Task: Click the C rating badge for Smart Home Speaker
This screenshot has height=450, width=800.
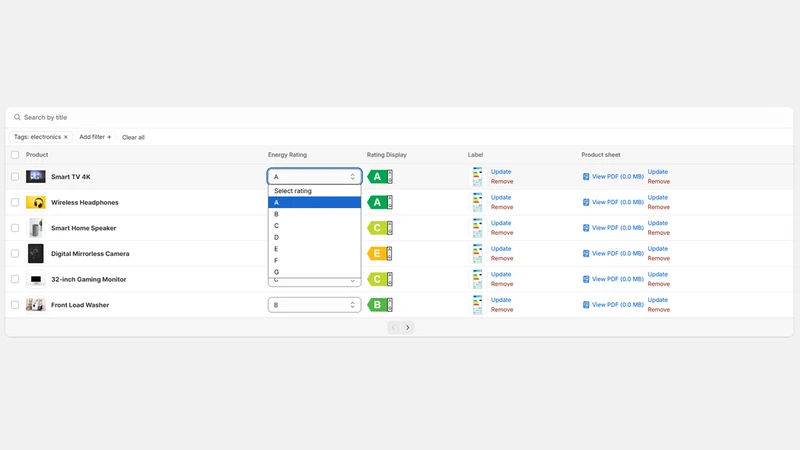Action: (x=380, y=228)
